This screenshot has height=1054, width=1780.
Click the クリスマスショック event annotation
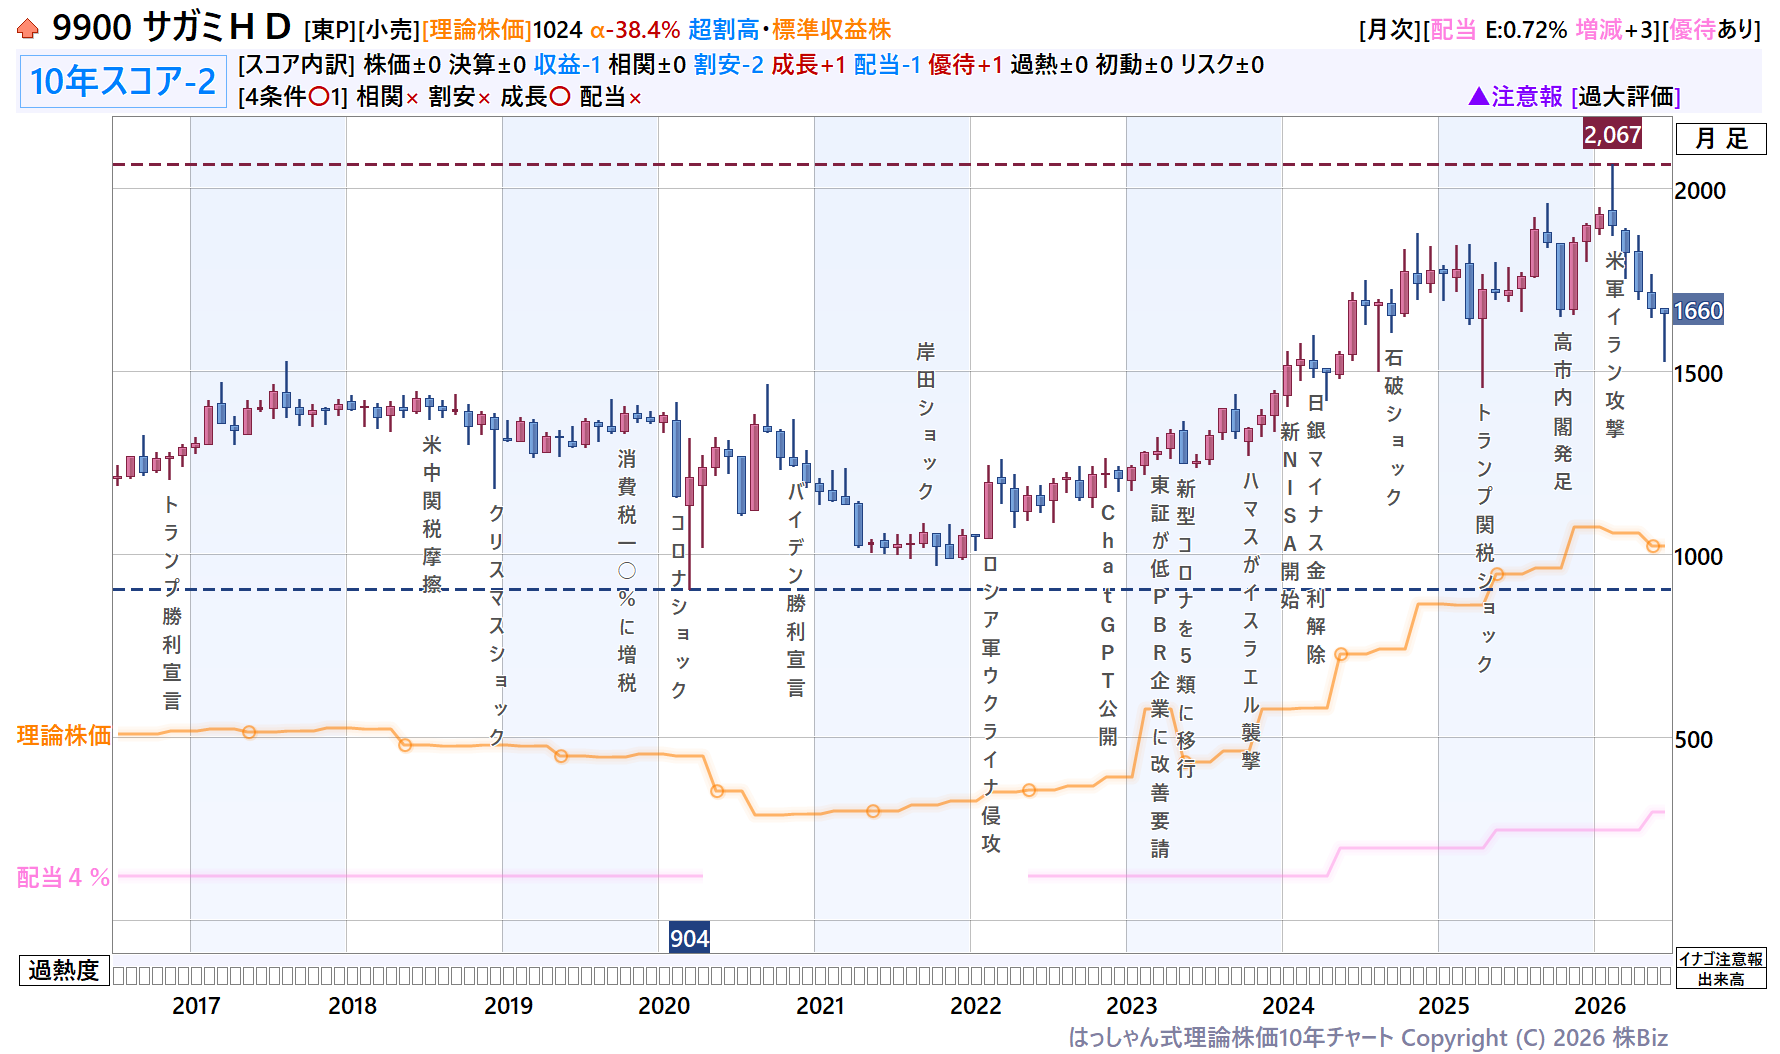tap(496, 624)
